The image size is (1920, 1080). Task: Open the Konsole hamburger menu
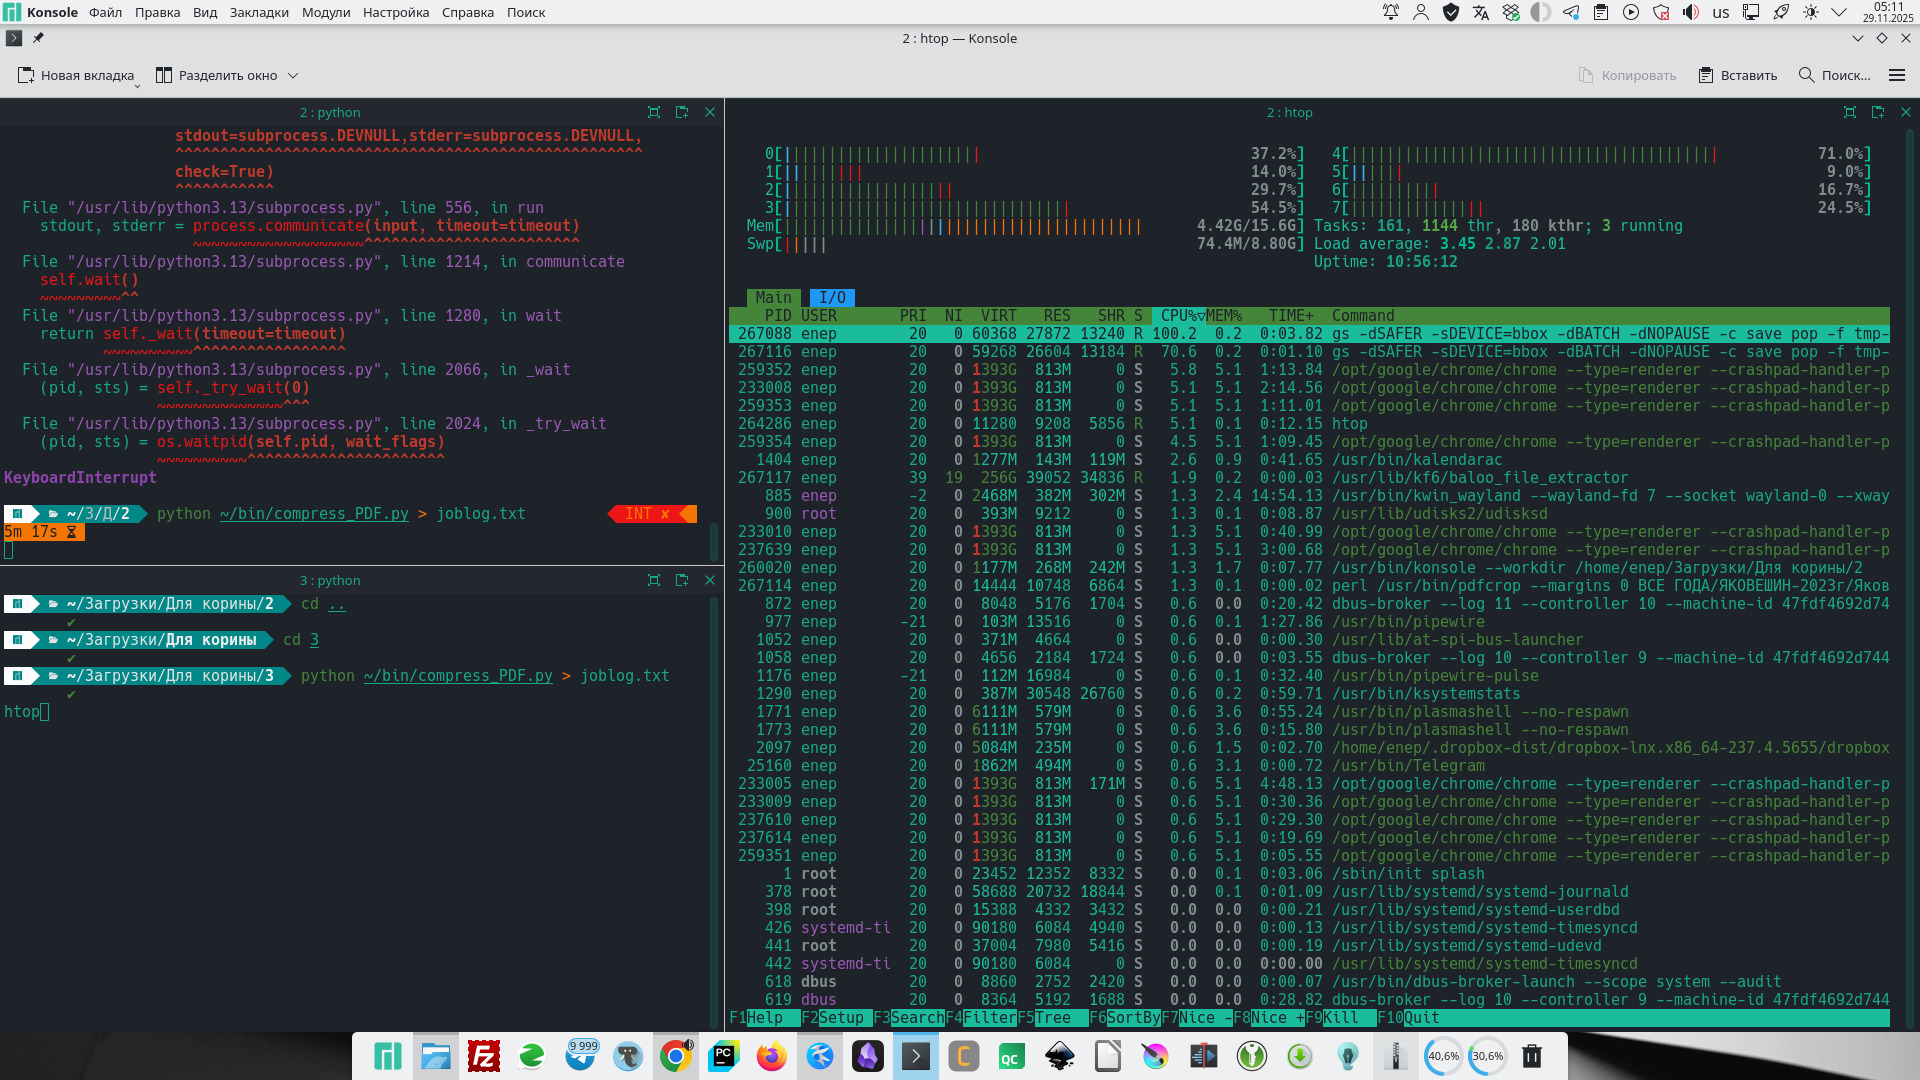tap(1896, 75)
